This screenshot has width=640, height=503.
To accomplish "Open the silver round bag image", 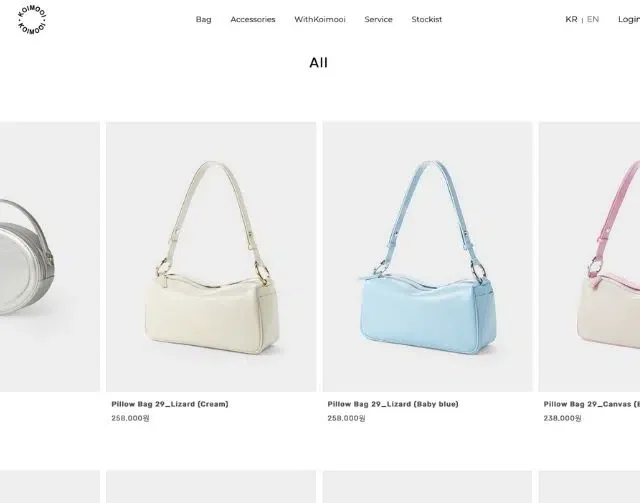I will coord(50,257).
